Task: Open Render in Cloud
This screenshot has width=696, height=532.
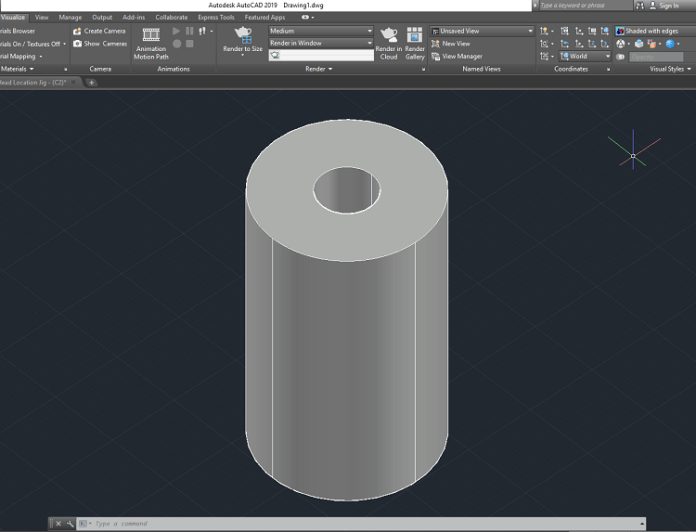Action: [x=388, y=36]
